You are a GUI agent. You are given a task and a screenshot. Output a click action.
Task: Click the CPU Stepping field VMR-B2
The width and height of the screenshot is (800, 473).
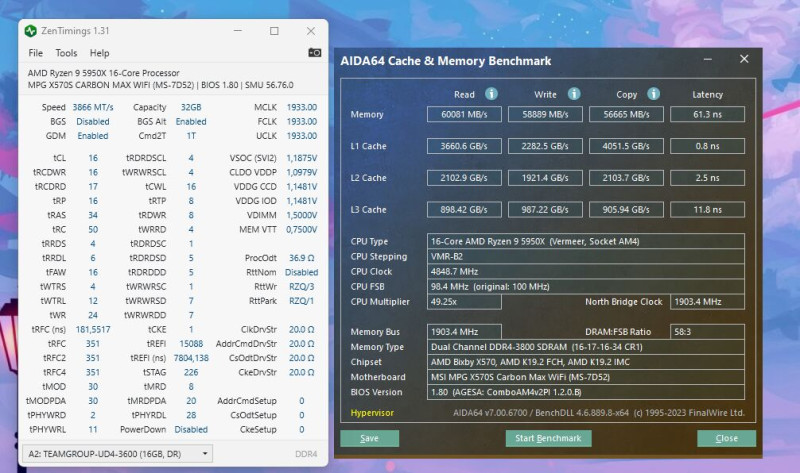586,256
